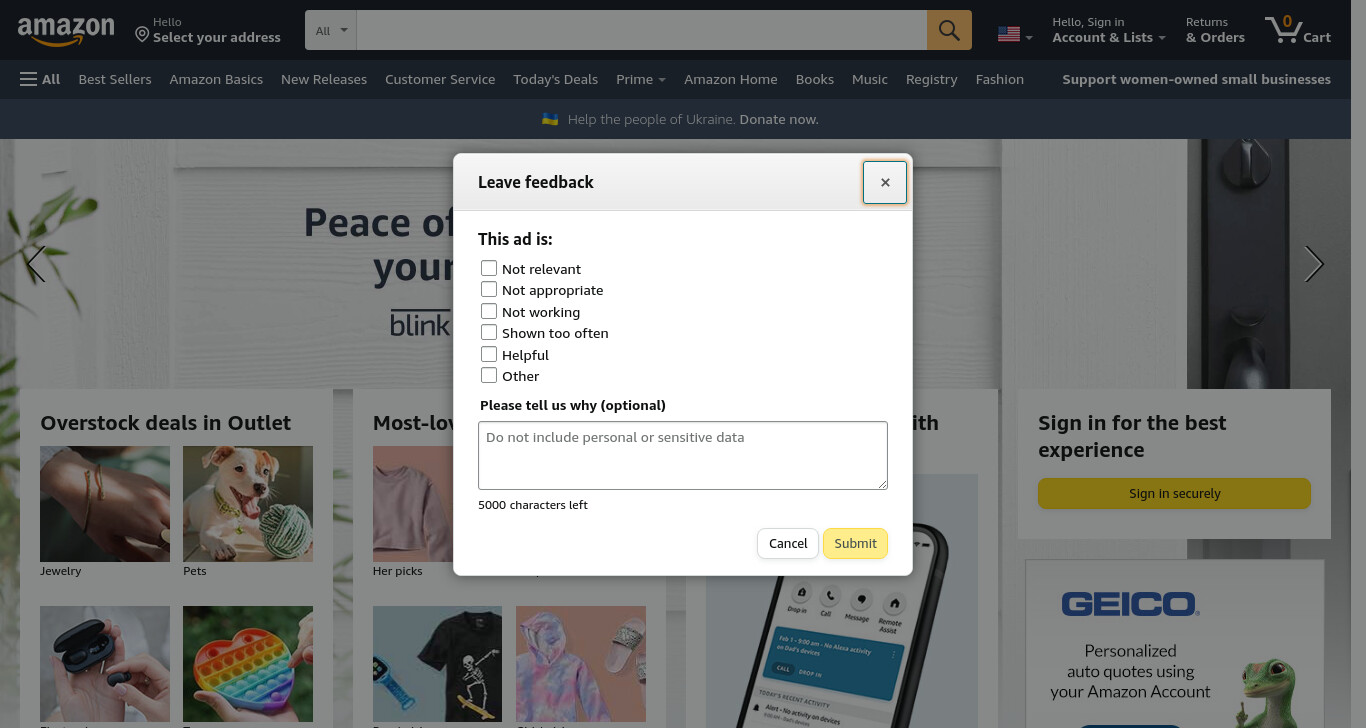1366x728 pixels.
Task: Click the US flag language selector
Action: pyautogui.click(x=1015, y=35)
